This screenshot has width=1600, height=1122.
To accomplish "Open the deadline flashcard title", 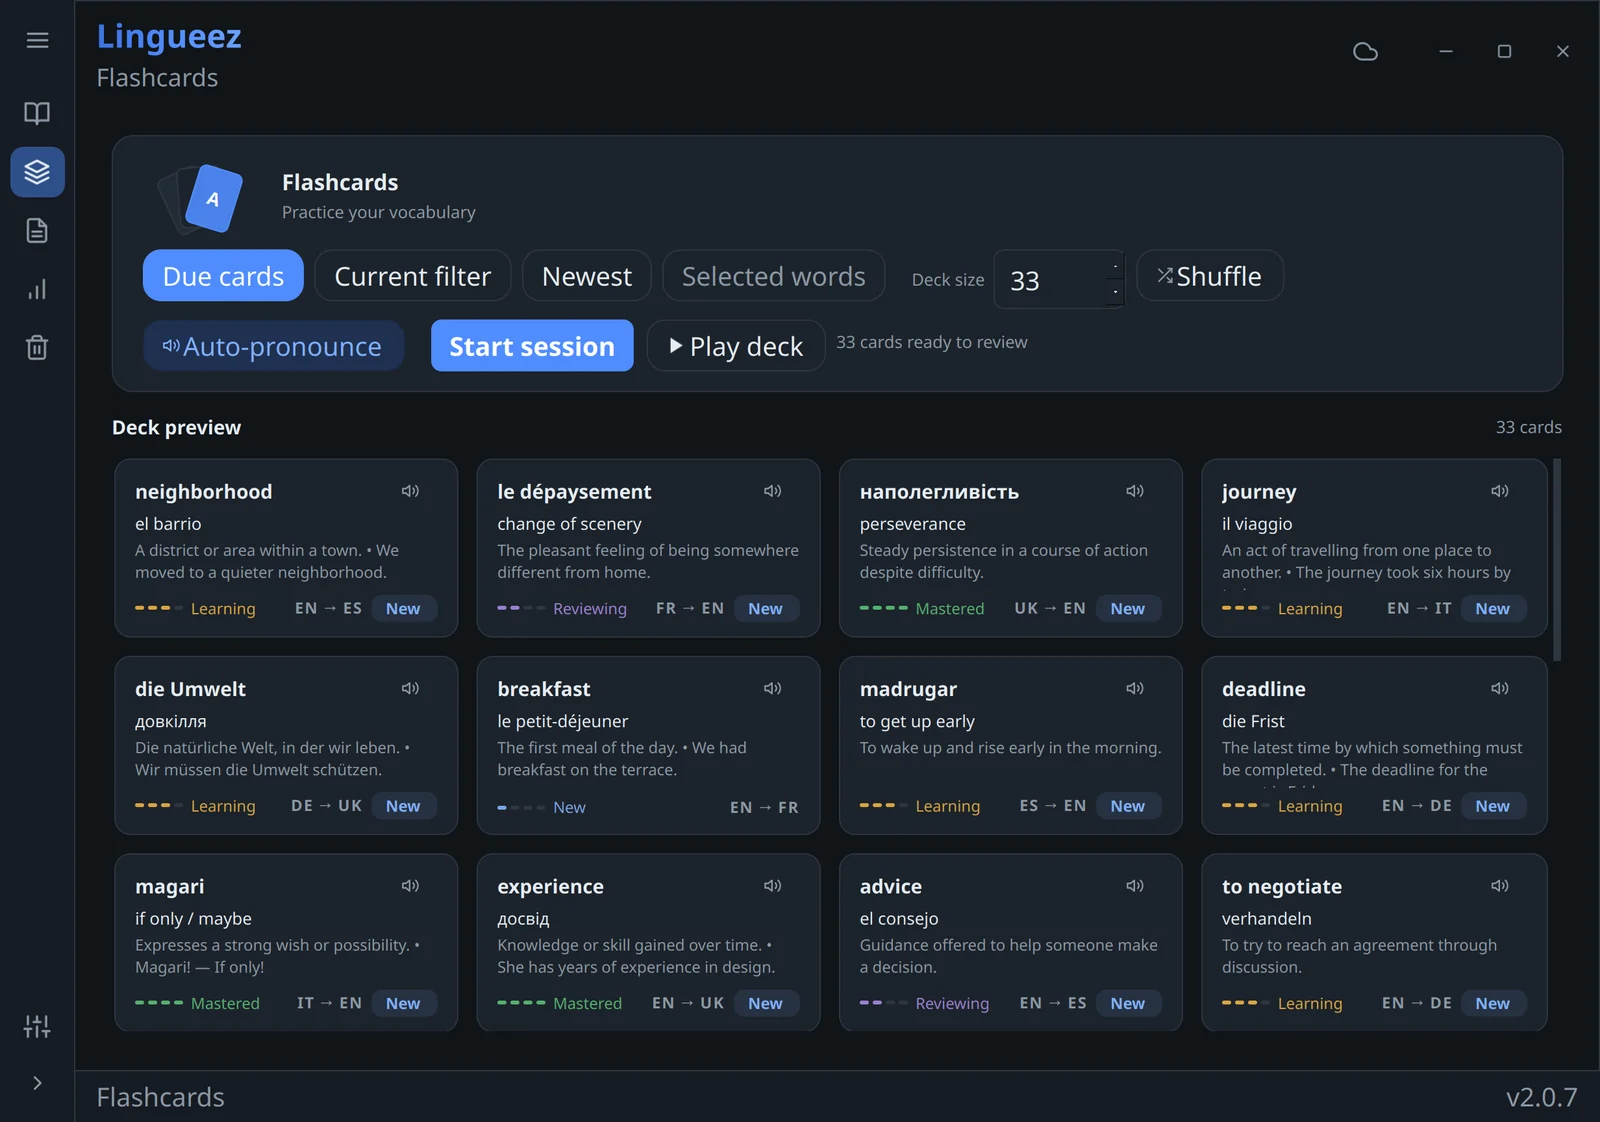I will (x=1264, y=689).
